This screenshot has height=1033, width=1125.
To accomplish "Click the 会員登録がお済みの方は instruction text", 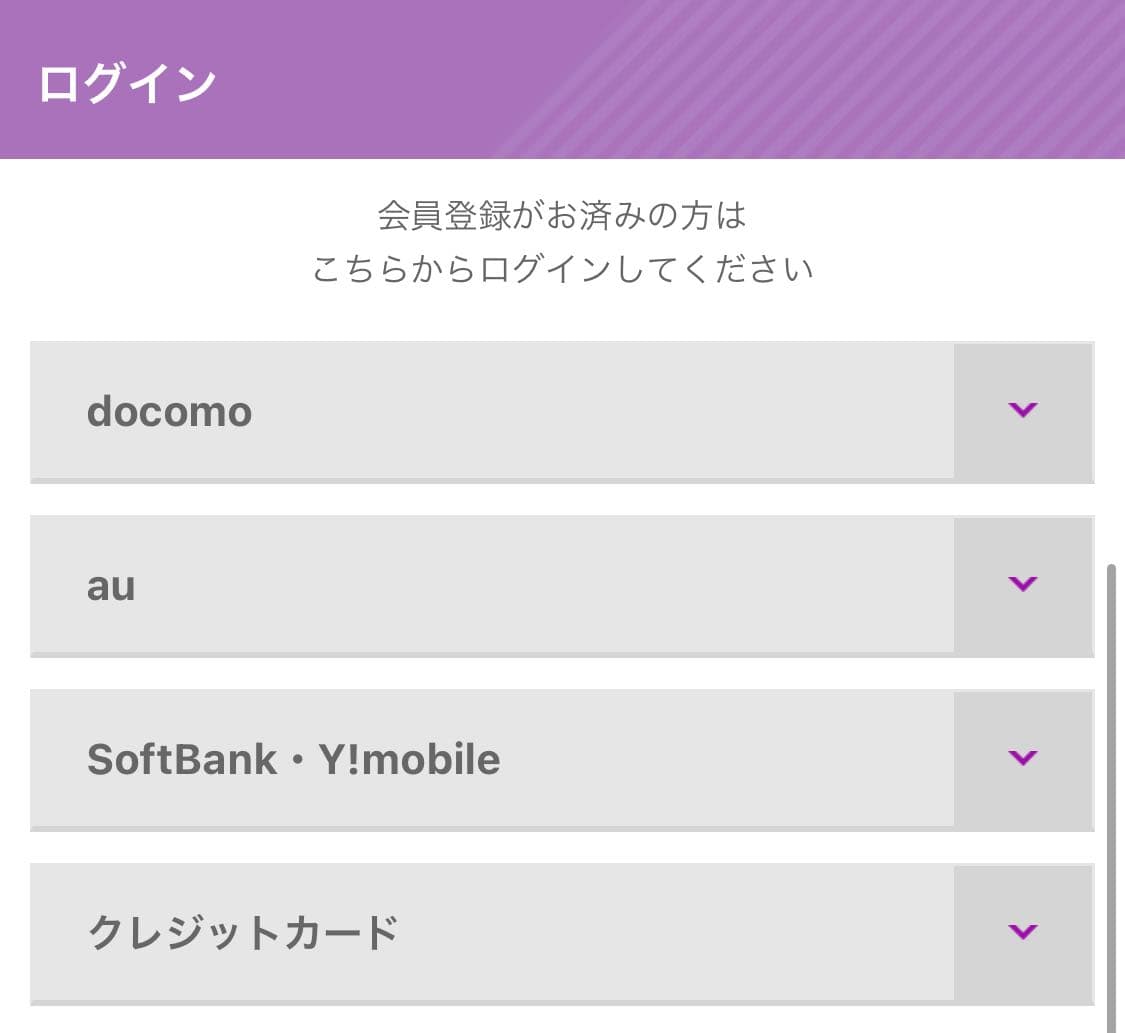I will coord(562,215).
